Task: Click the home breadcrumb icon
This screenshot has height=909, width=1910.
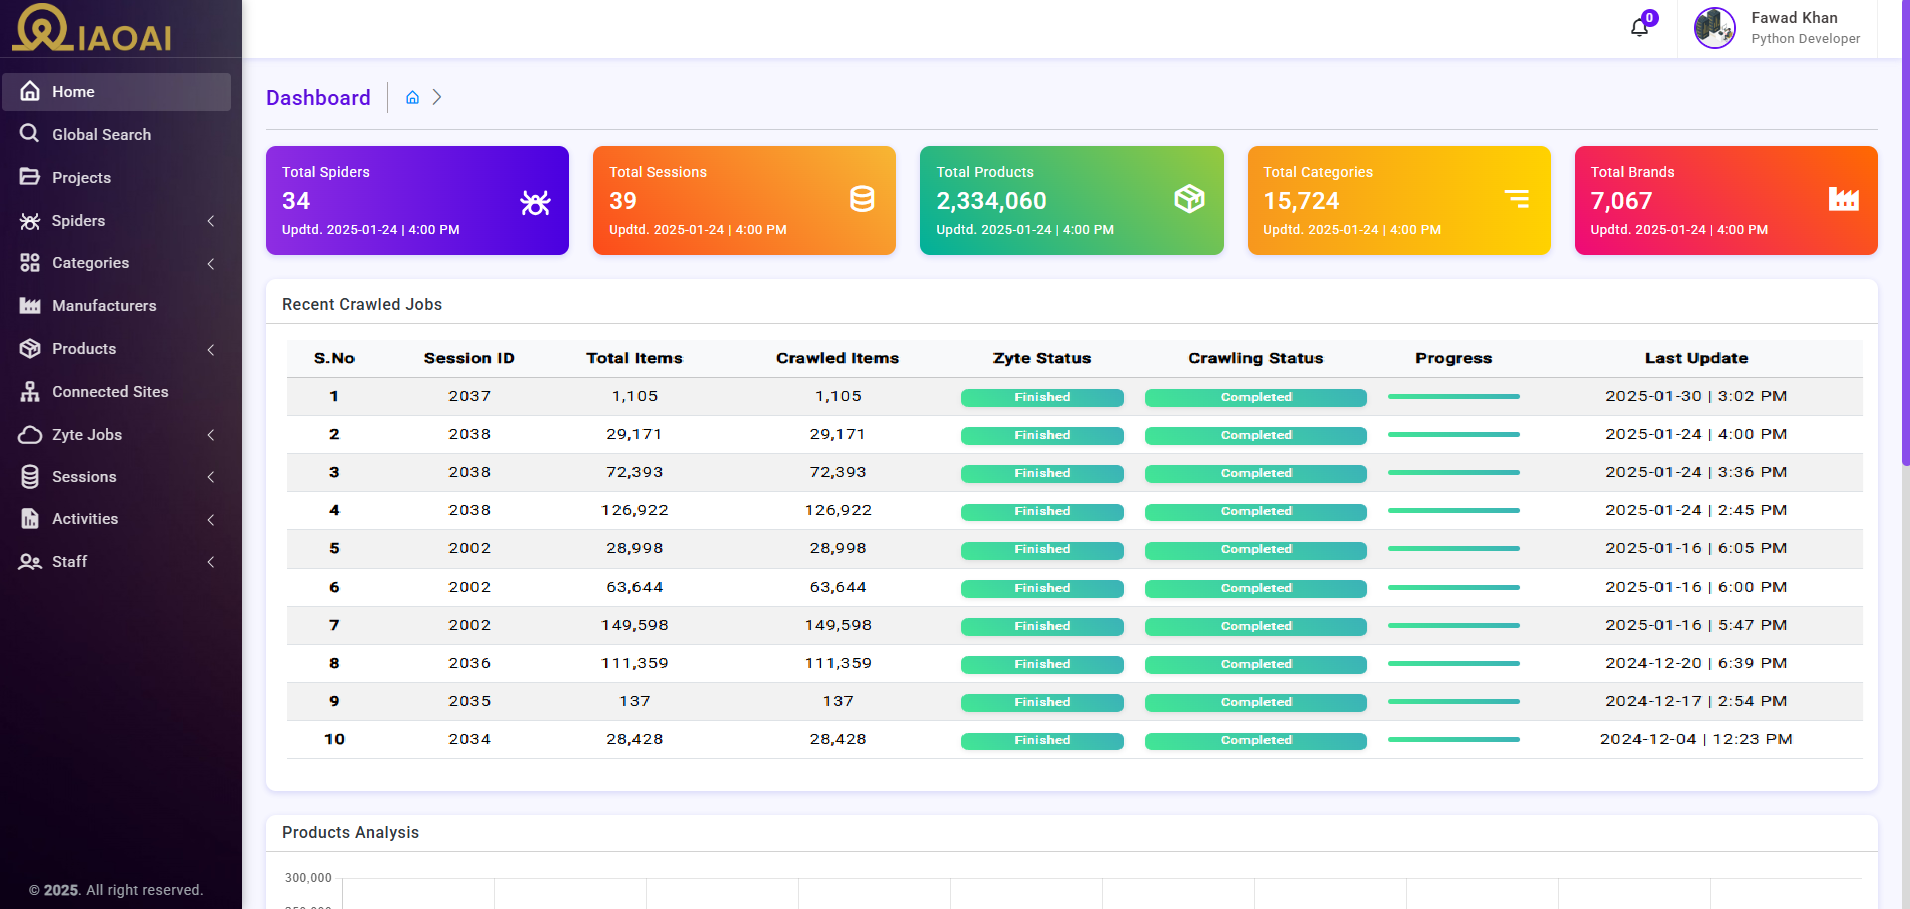Action: point(412,98)
